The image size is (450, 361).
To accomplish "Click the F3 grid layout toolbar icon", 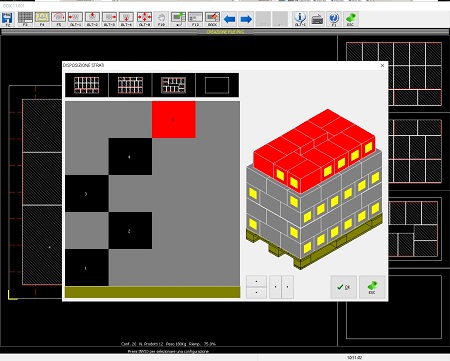I will [x=25, y=19].
